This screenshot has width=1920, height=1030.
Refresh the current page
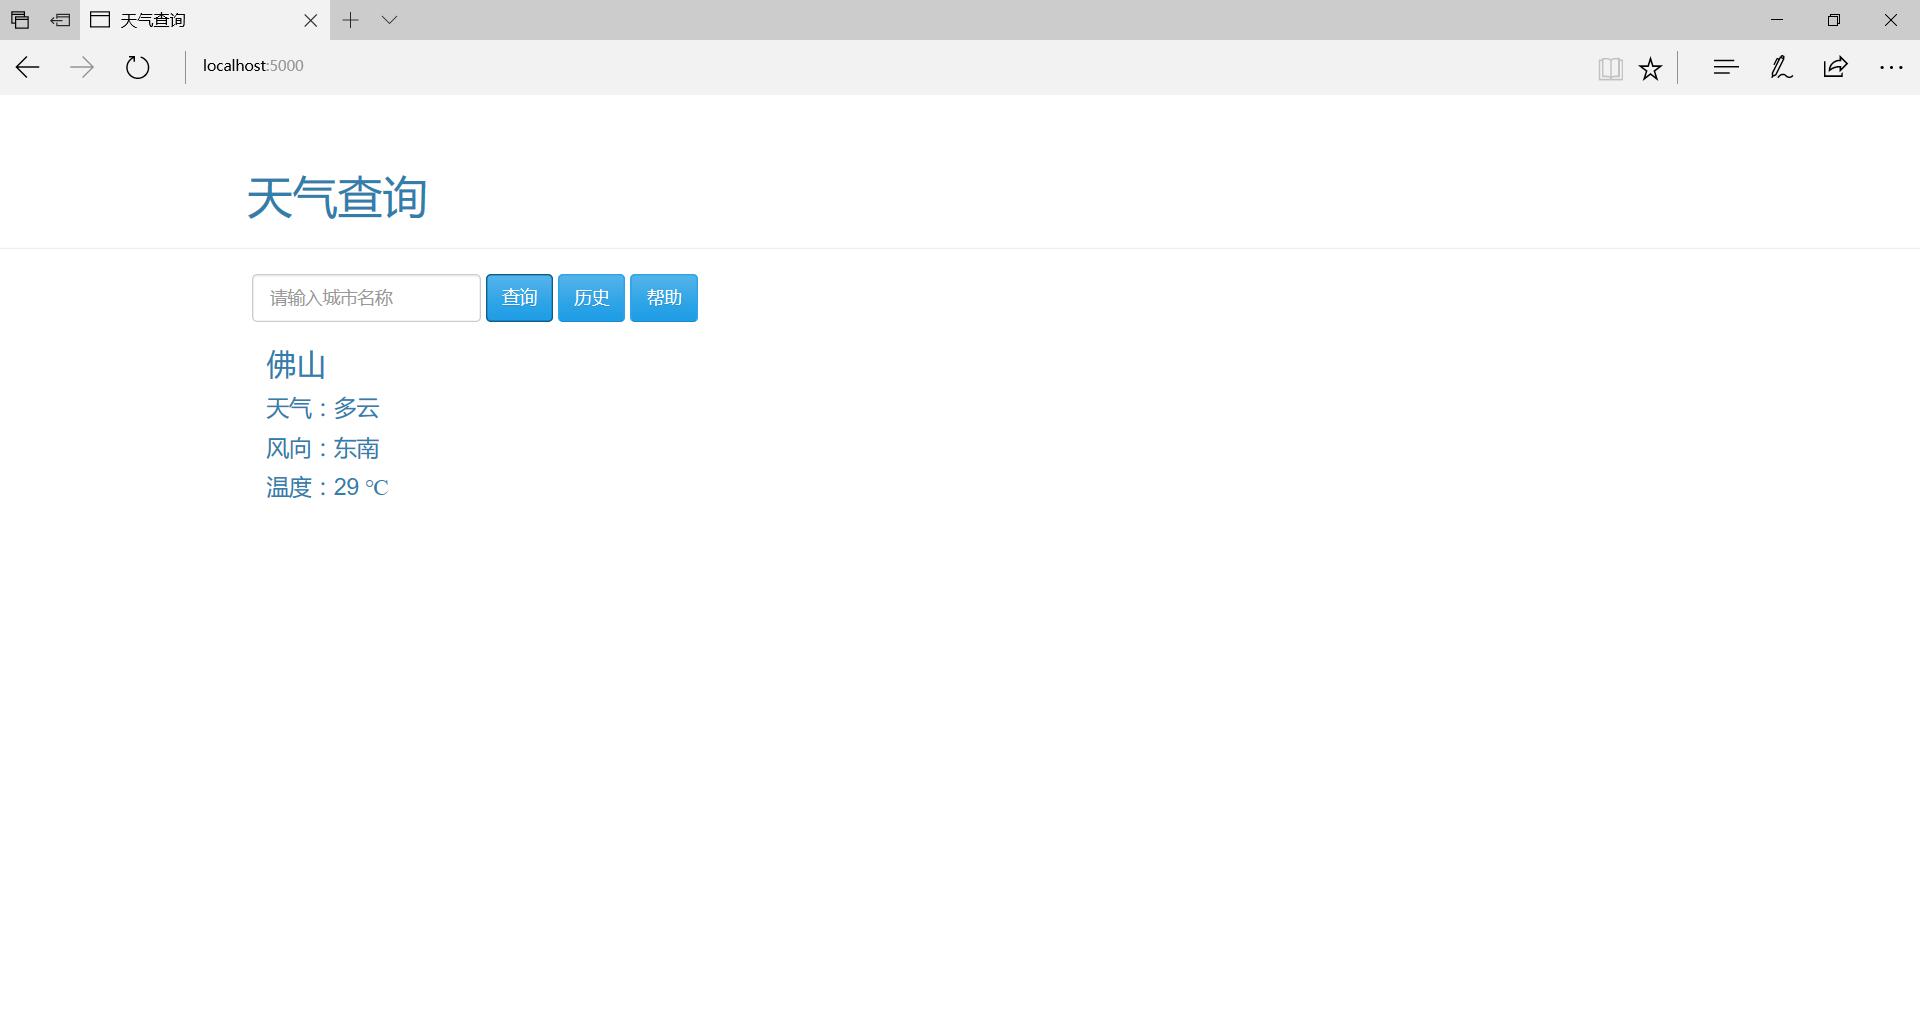138,67
